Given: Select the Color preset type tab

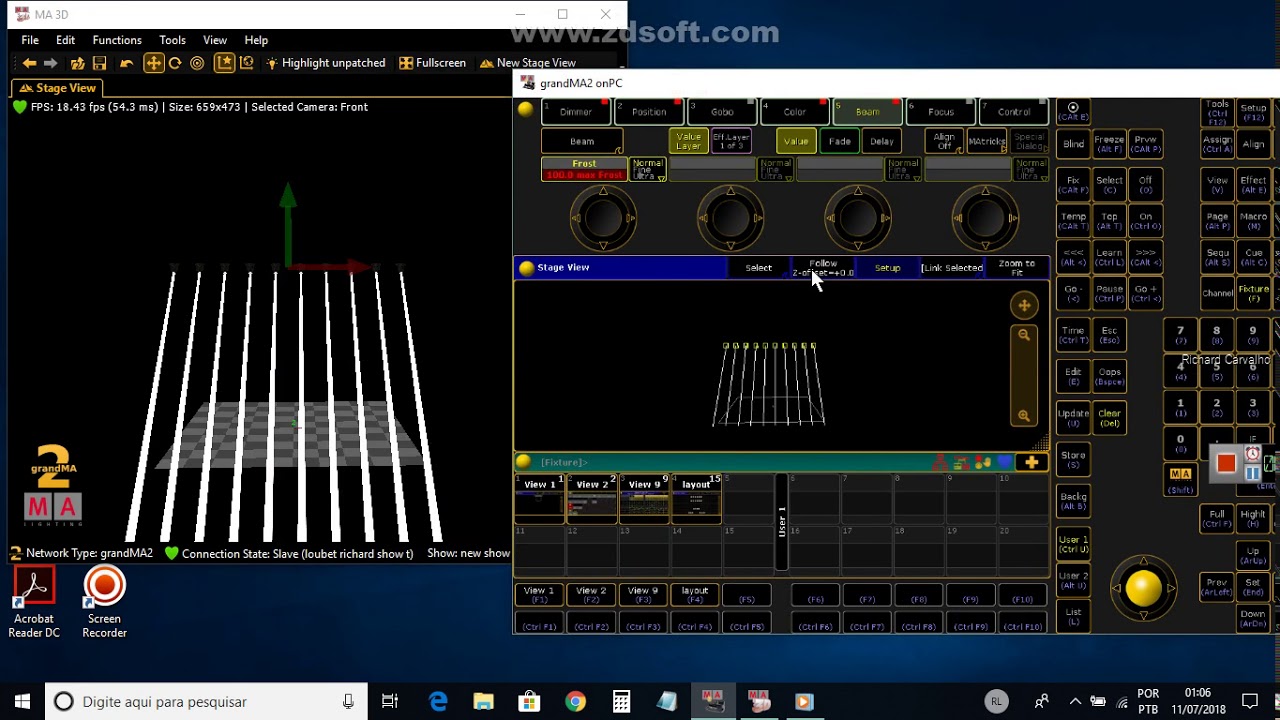Looking at the screenshot, I should click(x=794, y=111).
